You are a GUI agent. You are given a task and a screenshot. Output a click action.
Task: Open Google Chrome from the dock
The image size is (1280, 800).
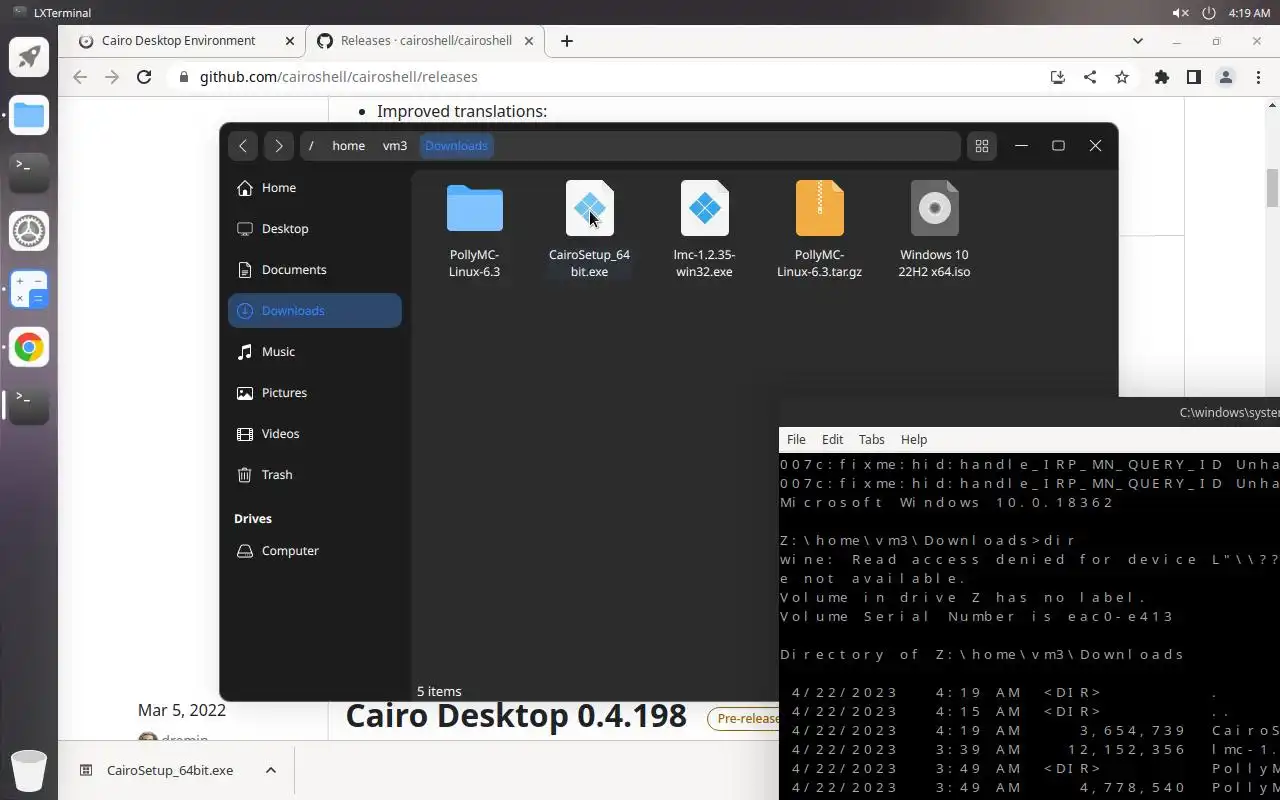(29, 347)
